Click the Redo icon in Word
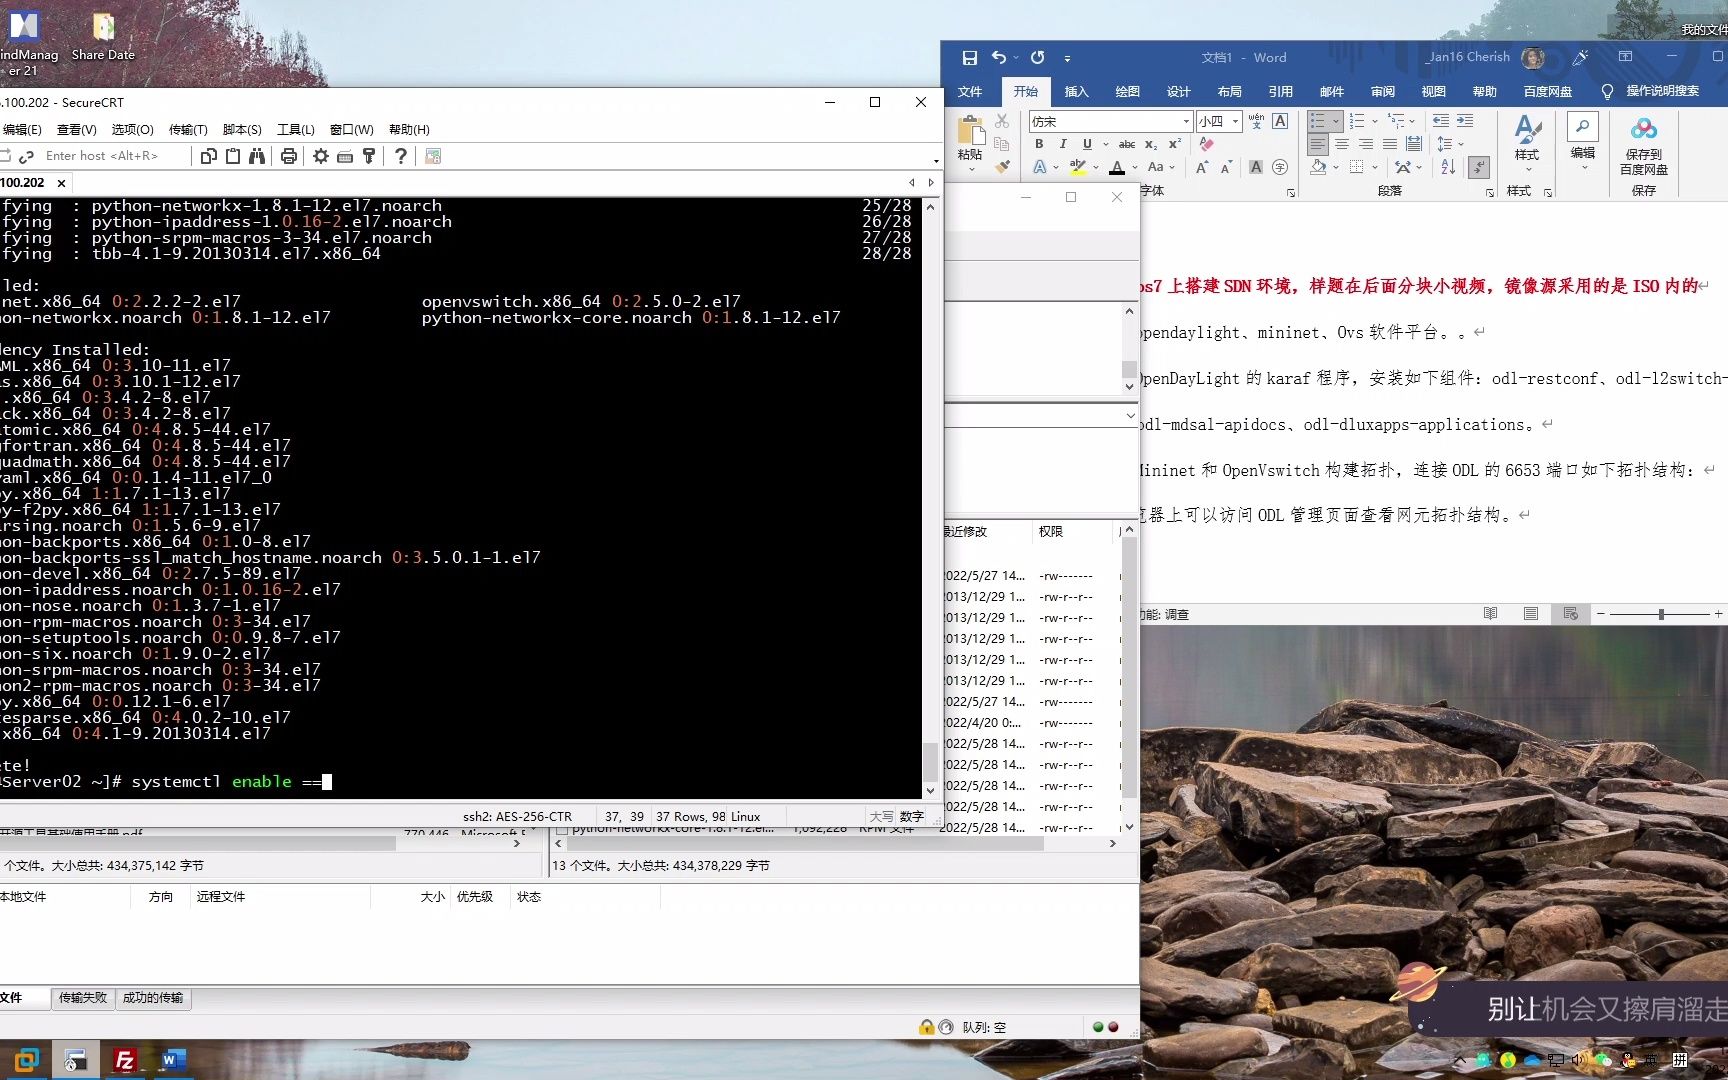The height and width of the screenshot is (1080, 1728). (x=1038, y=58)
